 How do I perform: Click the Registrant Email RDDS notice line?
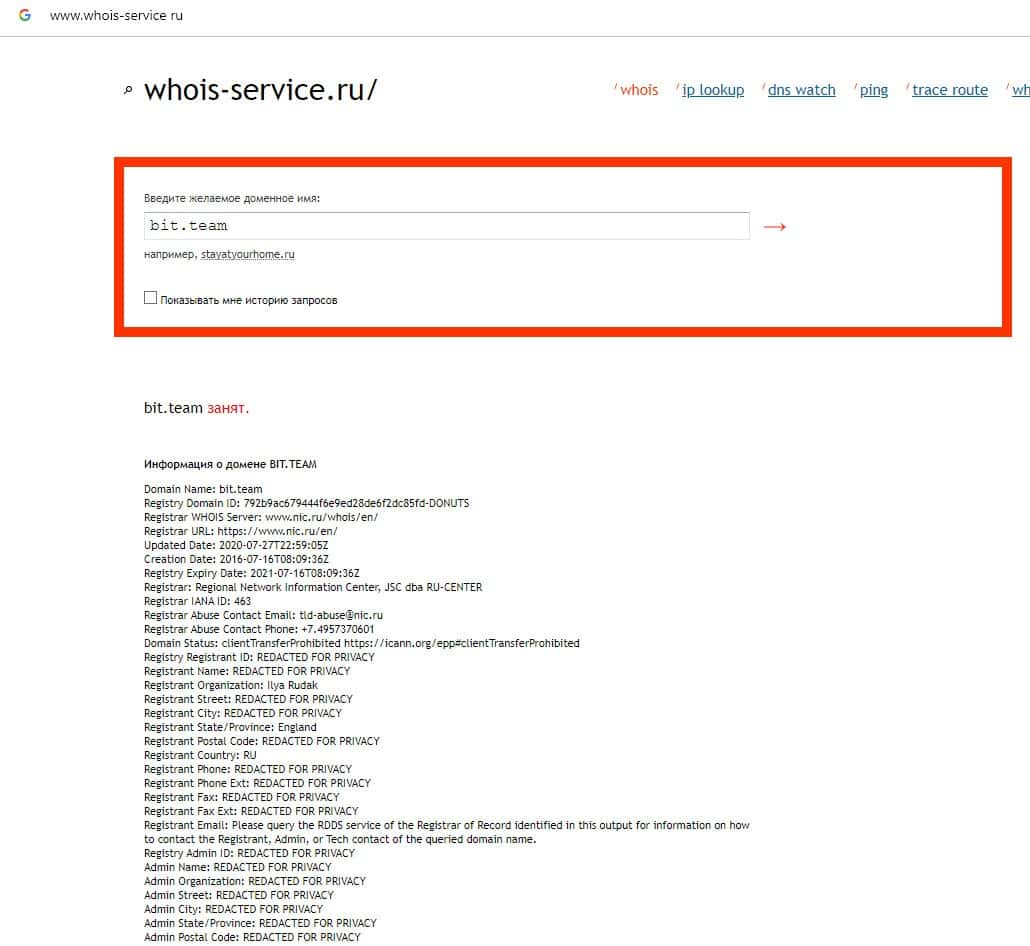447,832
